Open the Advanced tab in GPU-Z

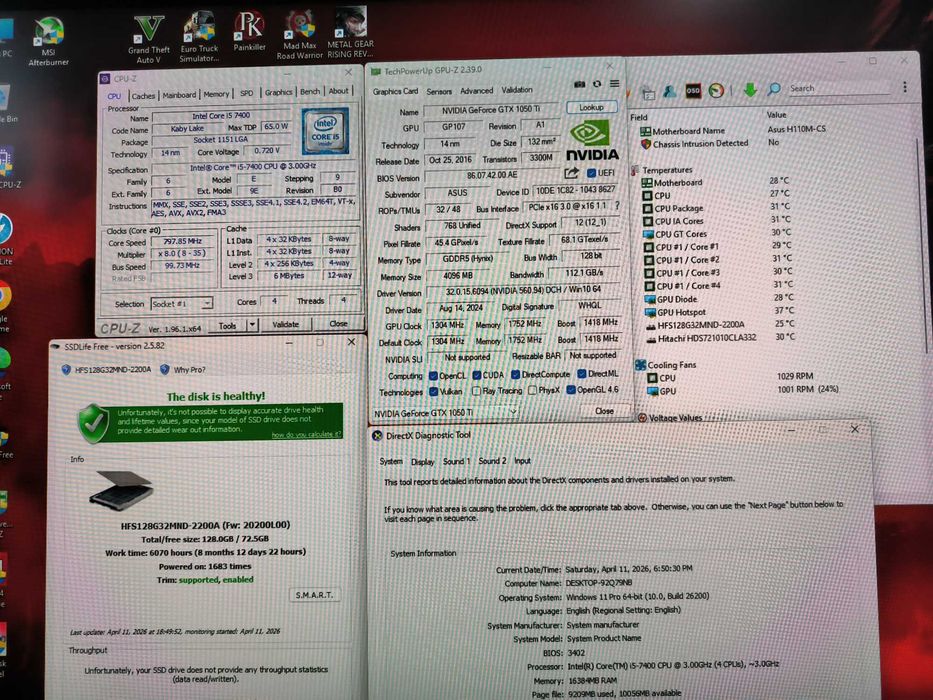477,90
